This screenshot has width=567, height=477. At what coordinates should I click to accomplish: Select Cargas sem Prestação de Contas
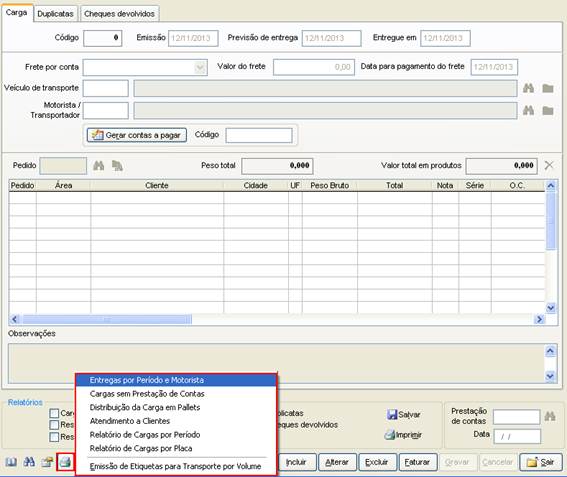click(176, 393)
